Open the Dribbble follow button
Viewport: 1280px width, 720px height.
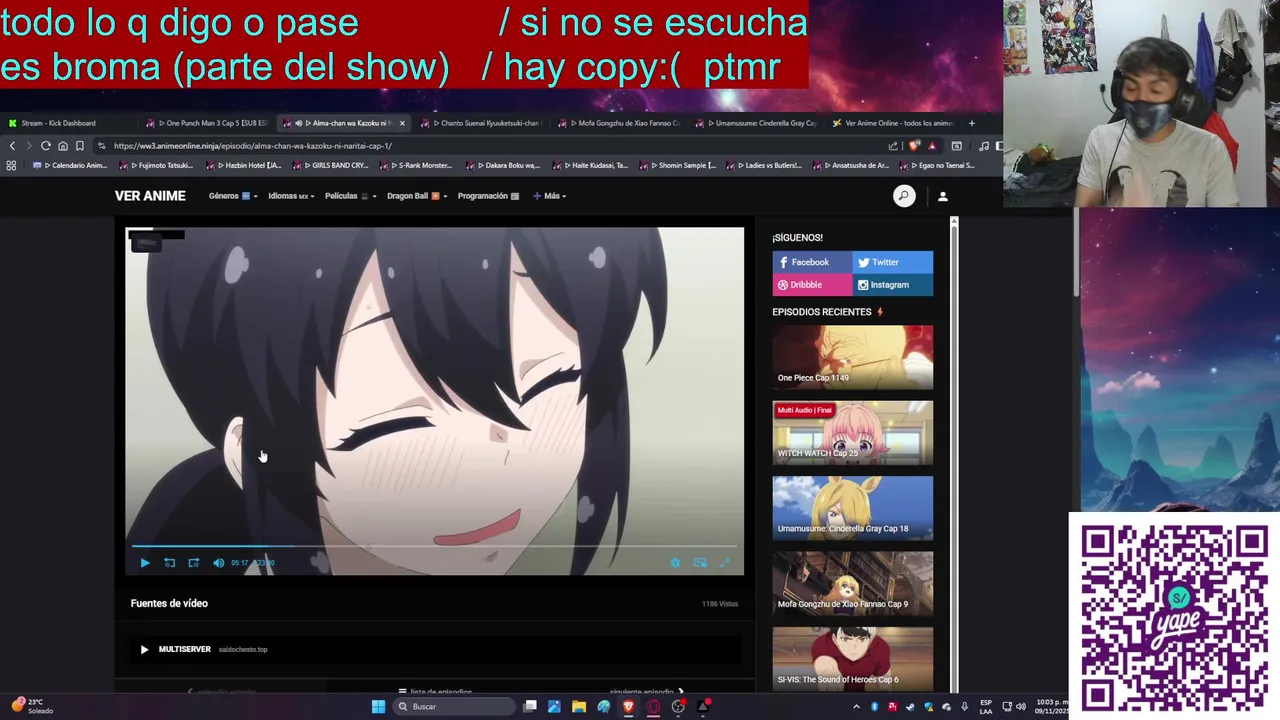coord(812,285)
